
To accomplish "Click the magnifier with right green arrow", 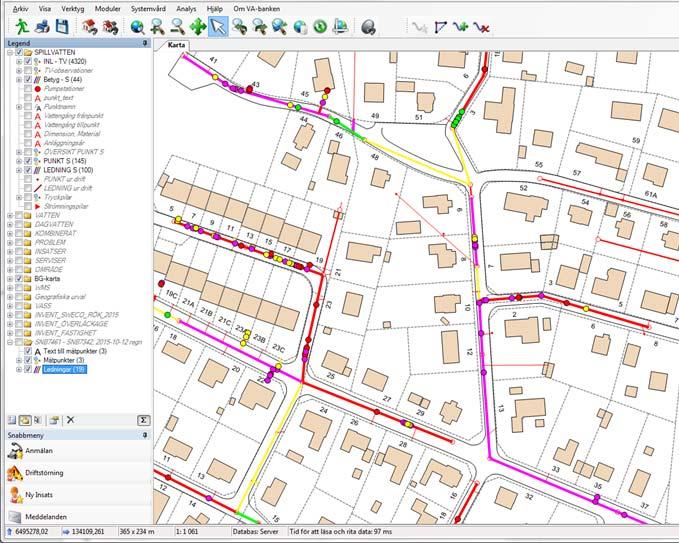I will coord(259,27).
